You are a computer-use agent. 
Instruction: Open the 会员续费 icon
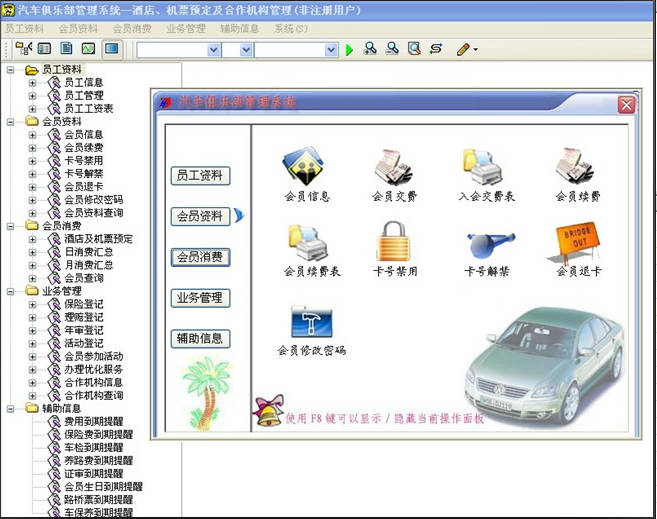point(574,166)
